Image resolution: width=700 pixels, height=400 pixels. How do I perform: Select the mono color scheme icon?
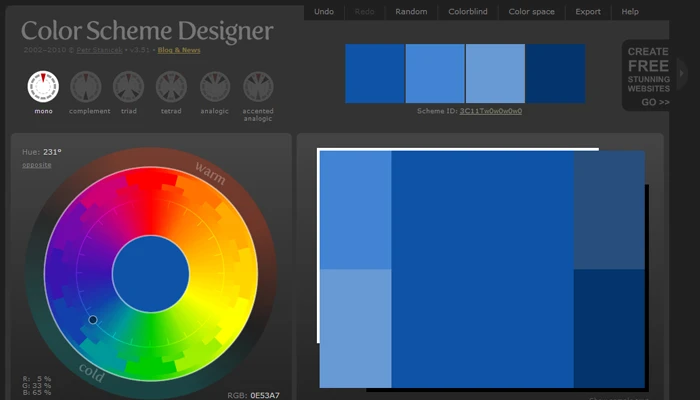43,87
